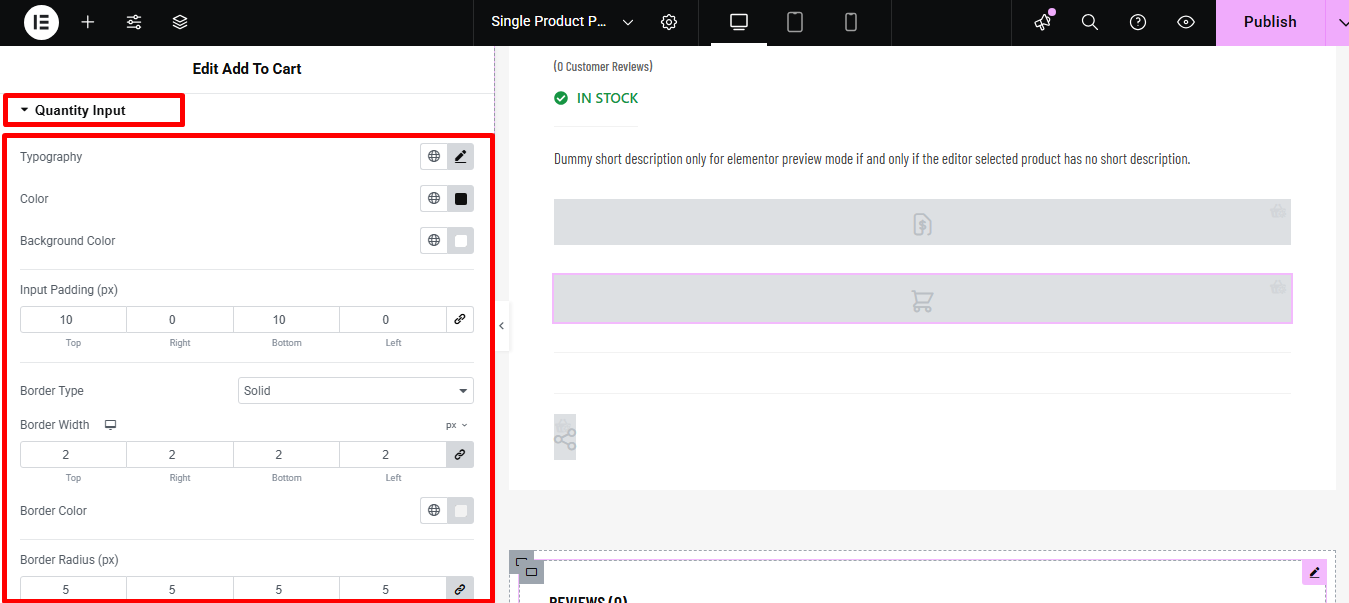
Task: Open the Finder search icon
Action: point(1089,22)
